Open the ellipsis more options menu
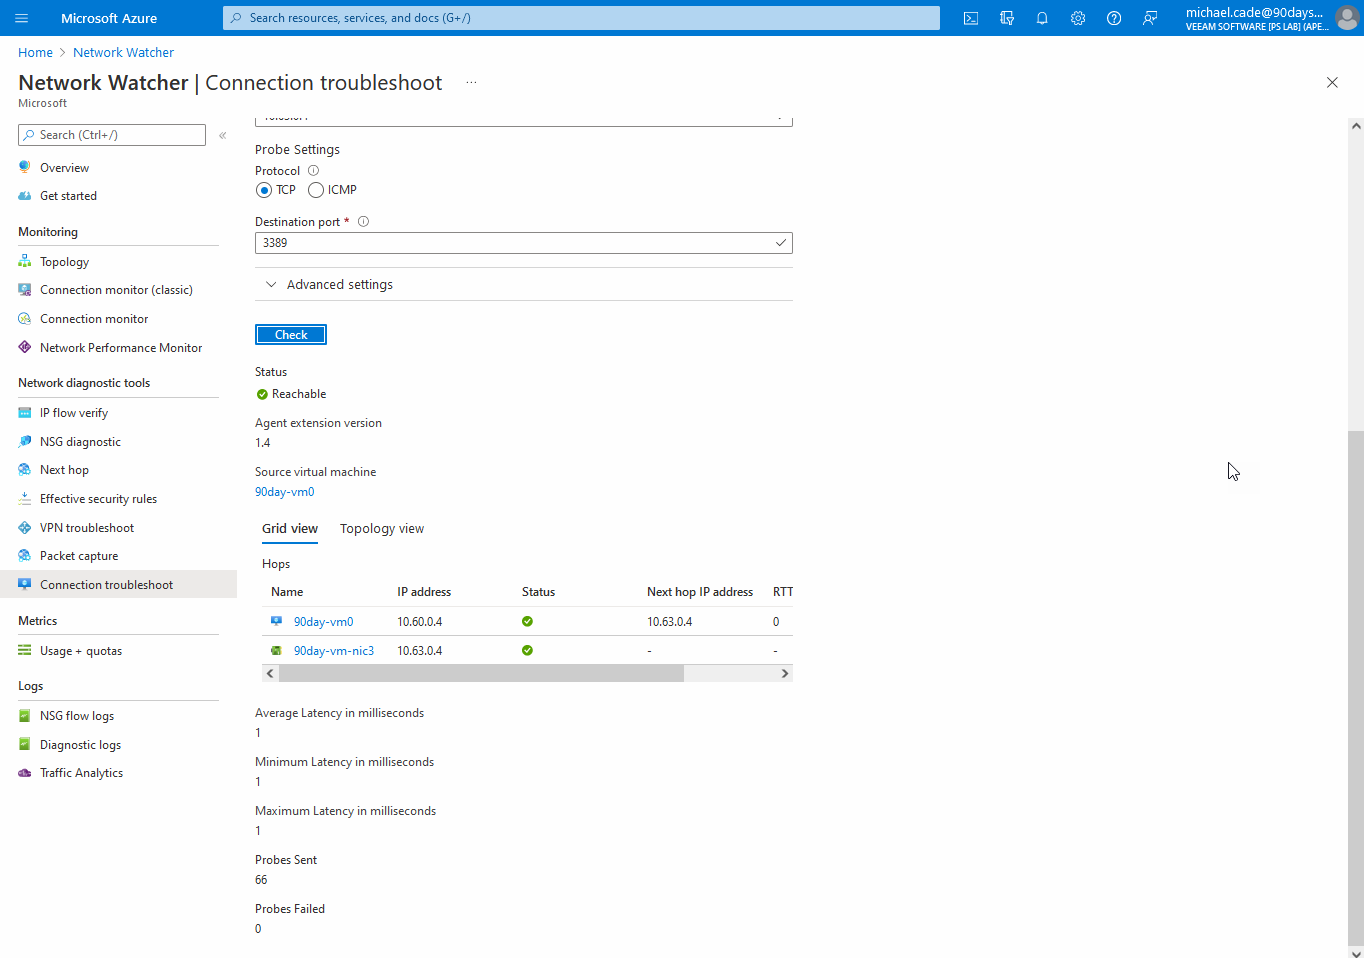Image resolution: width=1364 pixels, height=958 pixels. pos(471,83)
